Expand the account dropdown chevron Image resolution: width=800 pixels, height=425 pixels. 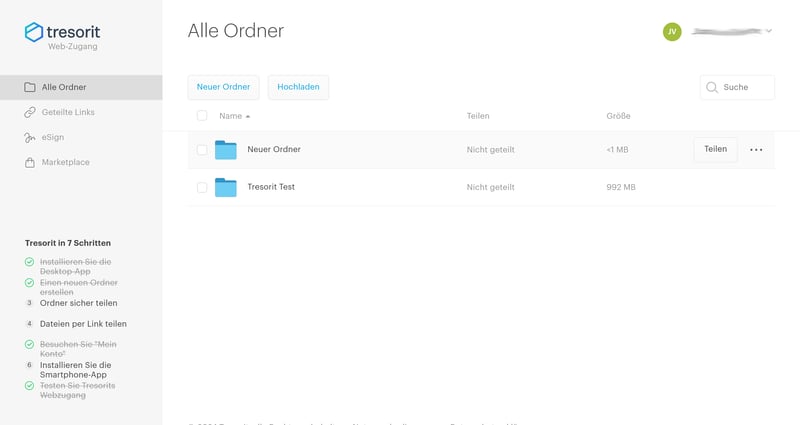pos(768,32)
